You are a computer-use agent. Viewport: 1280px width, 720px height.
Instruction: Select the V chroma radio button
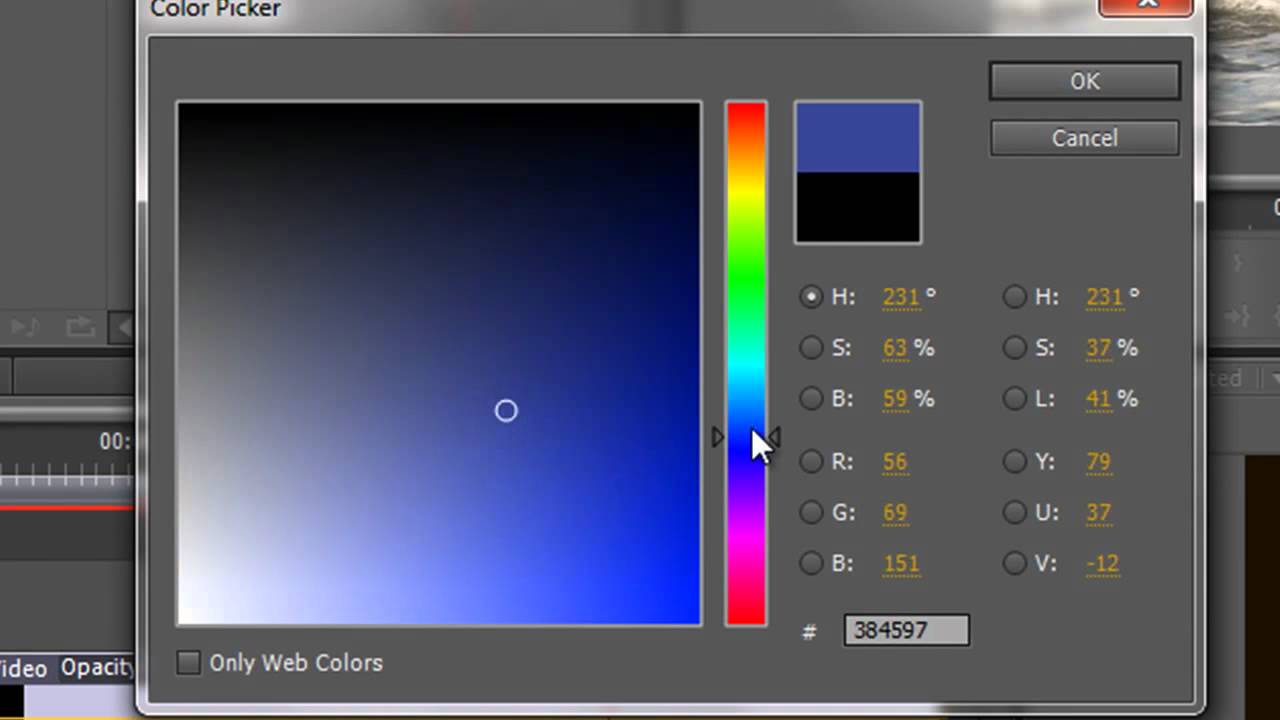(x=1015, y=563)
